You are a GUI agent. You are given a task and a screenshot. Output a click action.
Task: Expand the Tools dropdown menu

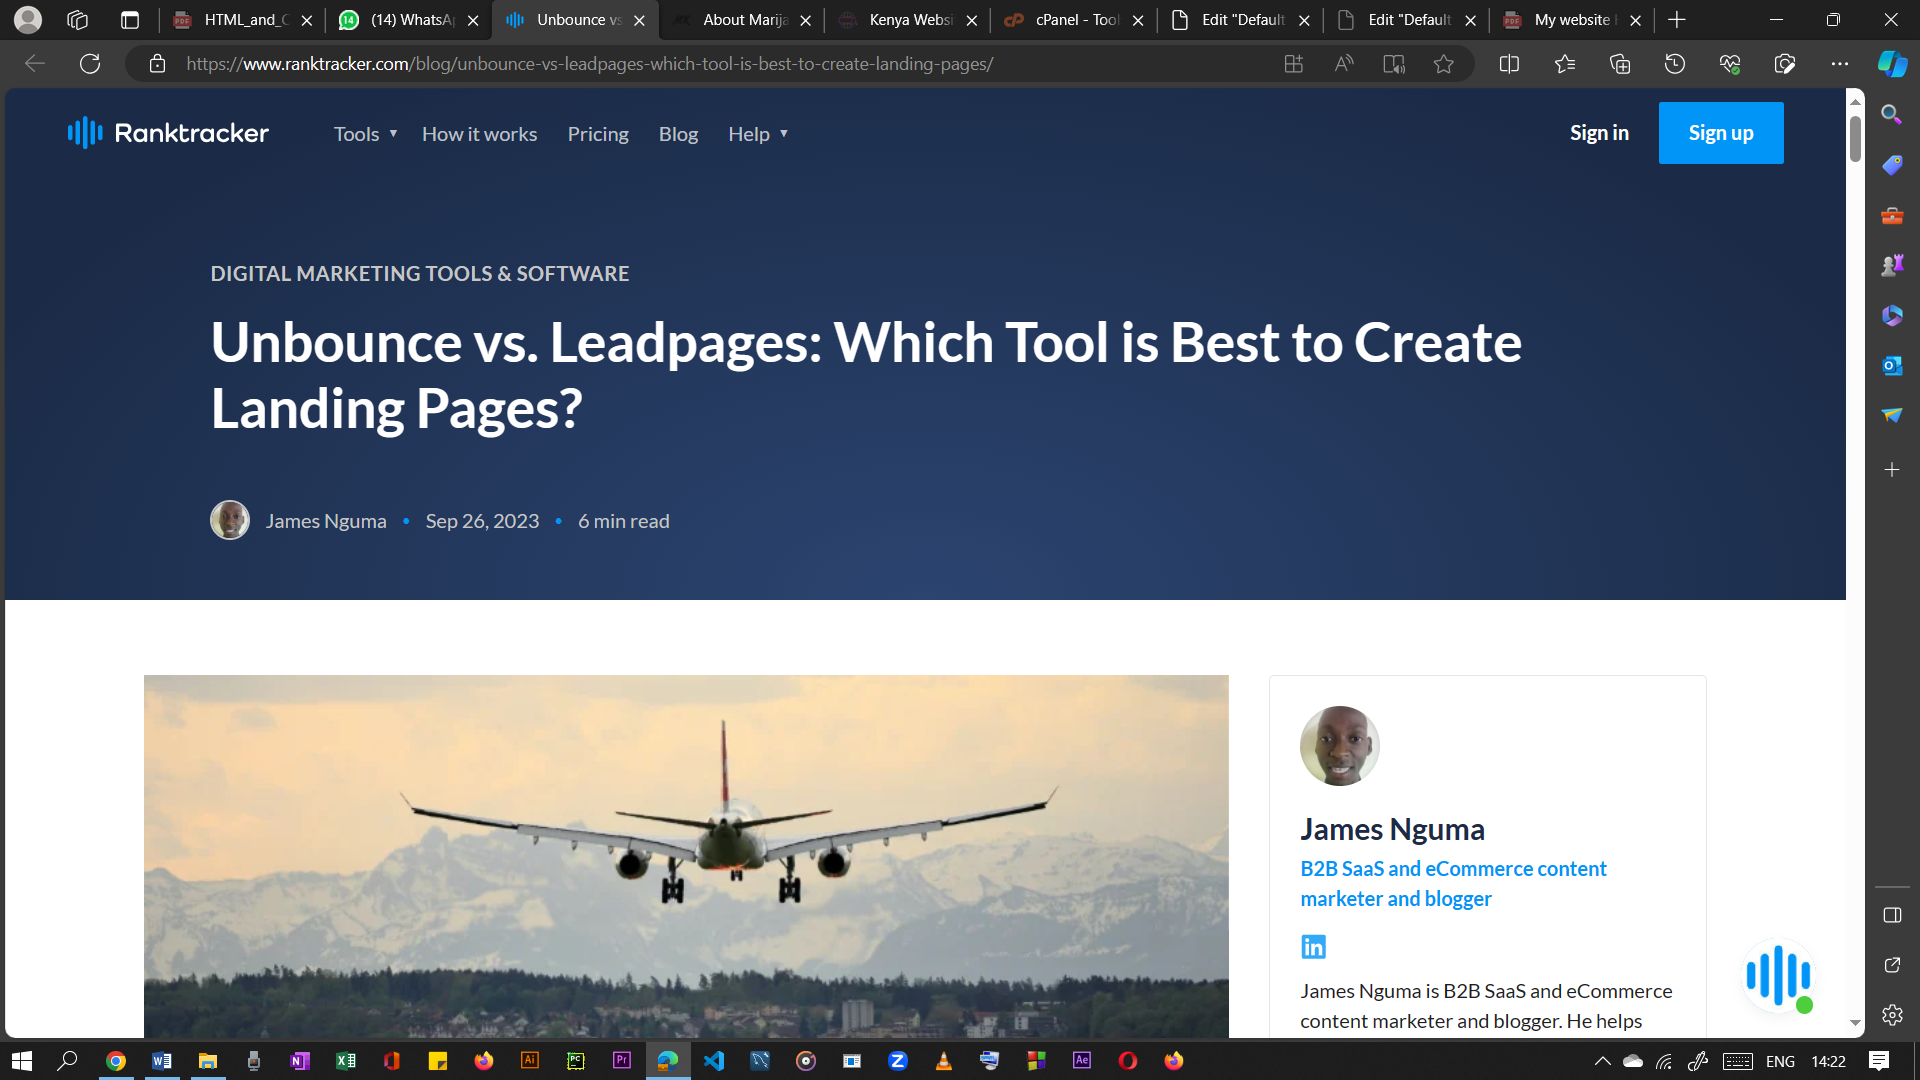click(x=365, y=134)
